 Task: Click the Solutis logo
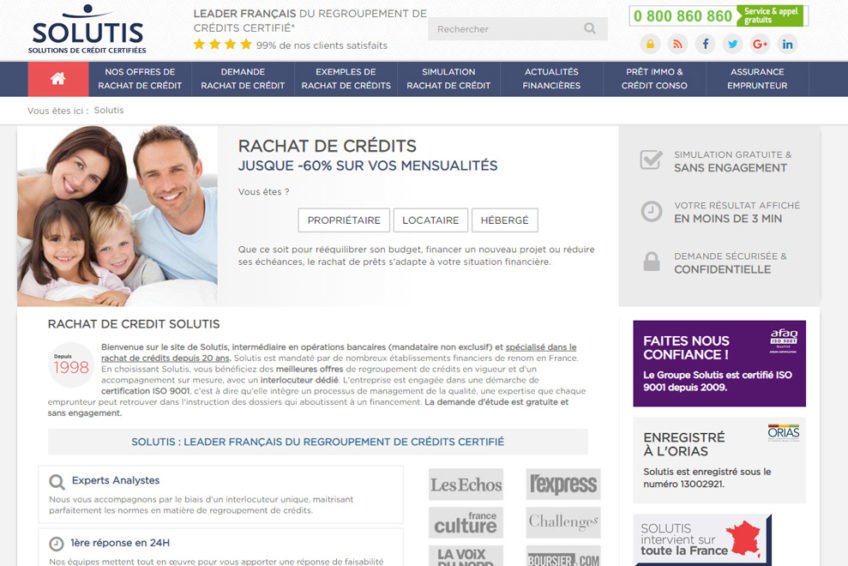[87, 30]
